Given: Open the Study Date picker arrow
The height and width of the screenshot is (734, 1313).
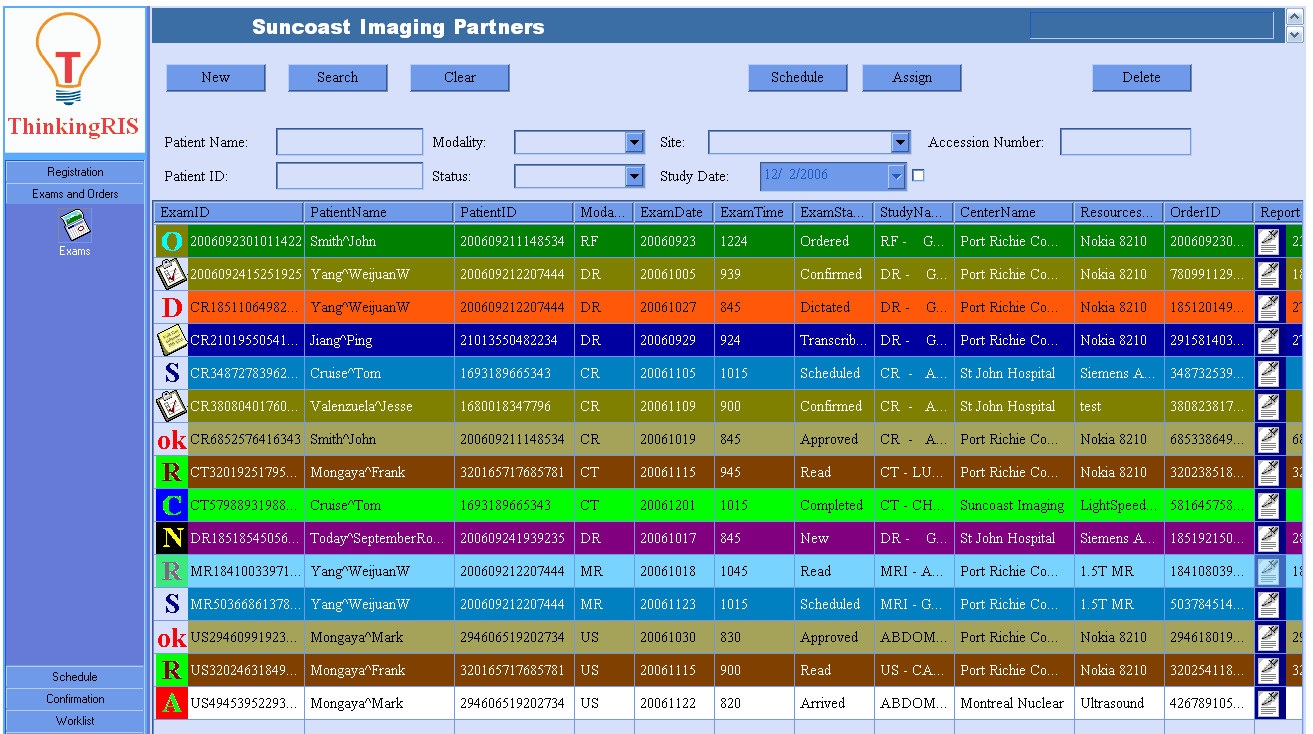Looking at the screenshot, I should (x=895, y=177).
